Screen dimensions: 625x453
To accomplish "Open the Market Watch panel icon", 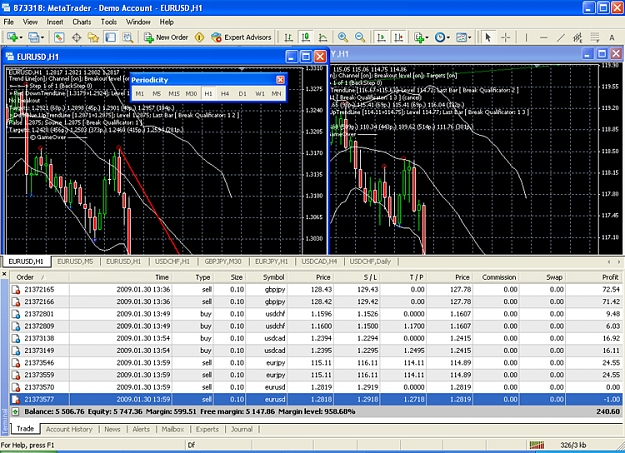I will [59, 37].
